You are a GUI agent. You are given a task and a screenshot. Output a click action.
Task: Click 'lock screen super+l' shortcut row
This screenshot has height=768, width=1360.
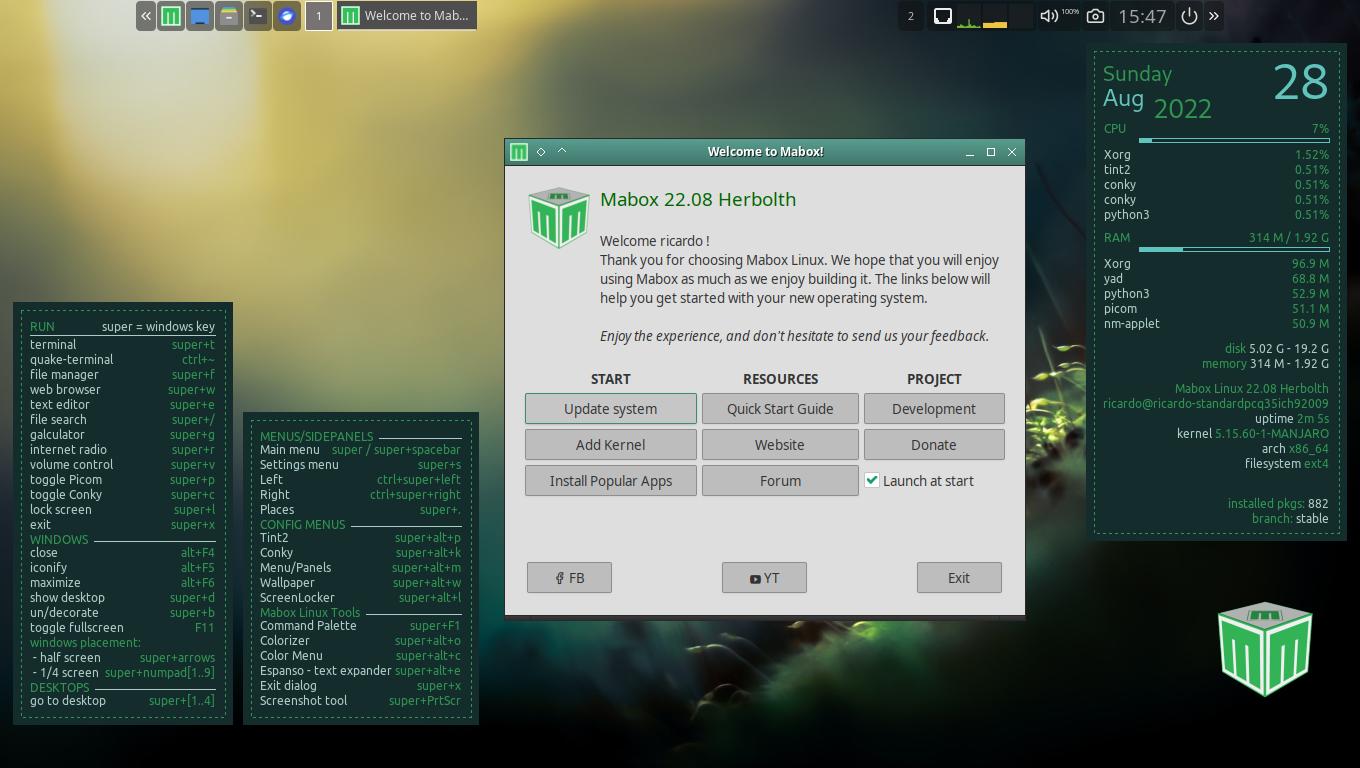pyautogui.click(x=122, y=510)
